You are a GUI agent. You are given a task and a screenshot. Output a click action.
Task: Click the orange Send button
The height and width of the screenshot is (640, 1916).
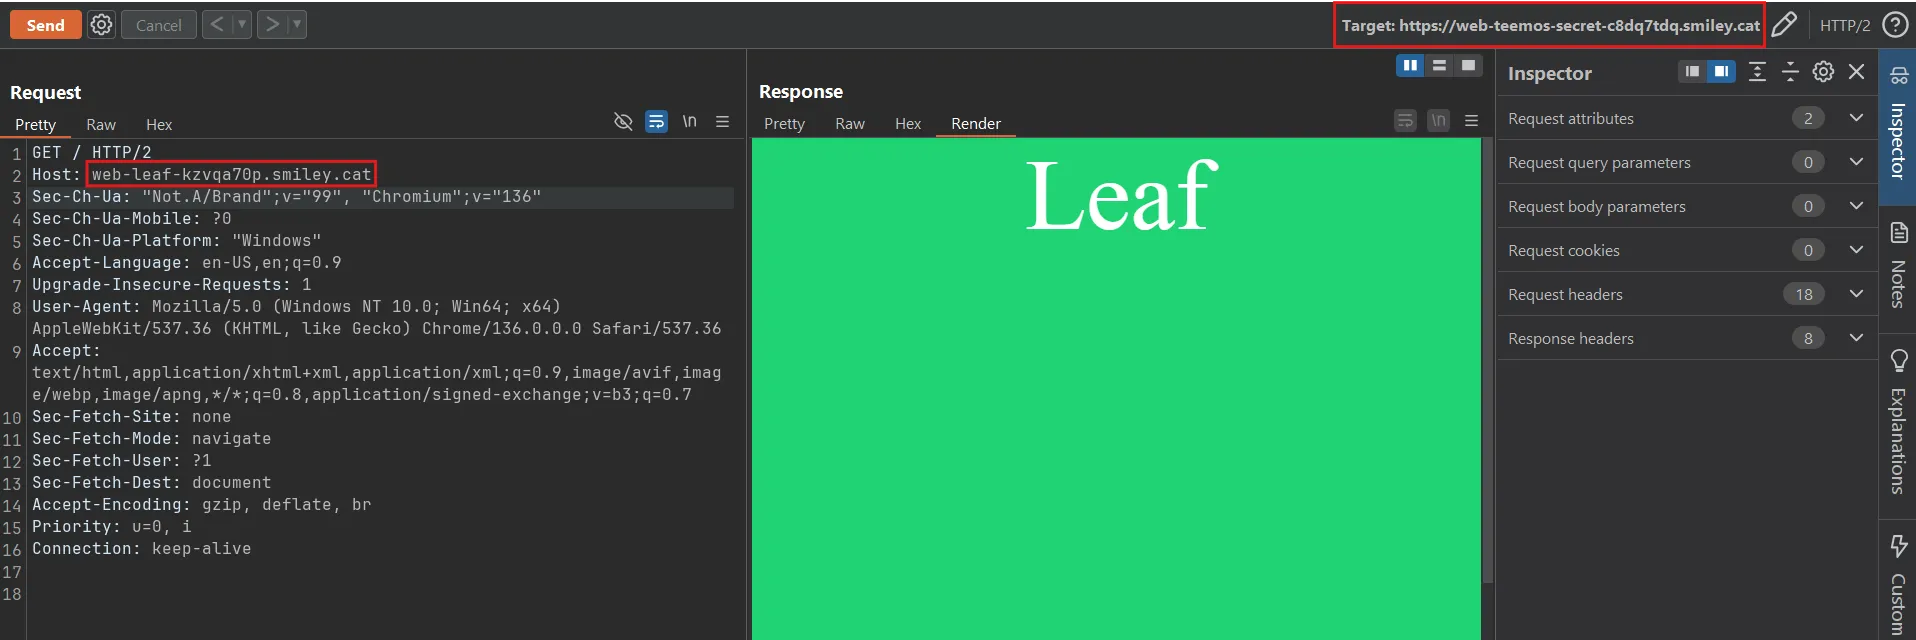coord(45,25)
